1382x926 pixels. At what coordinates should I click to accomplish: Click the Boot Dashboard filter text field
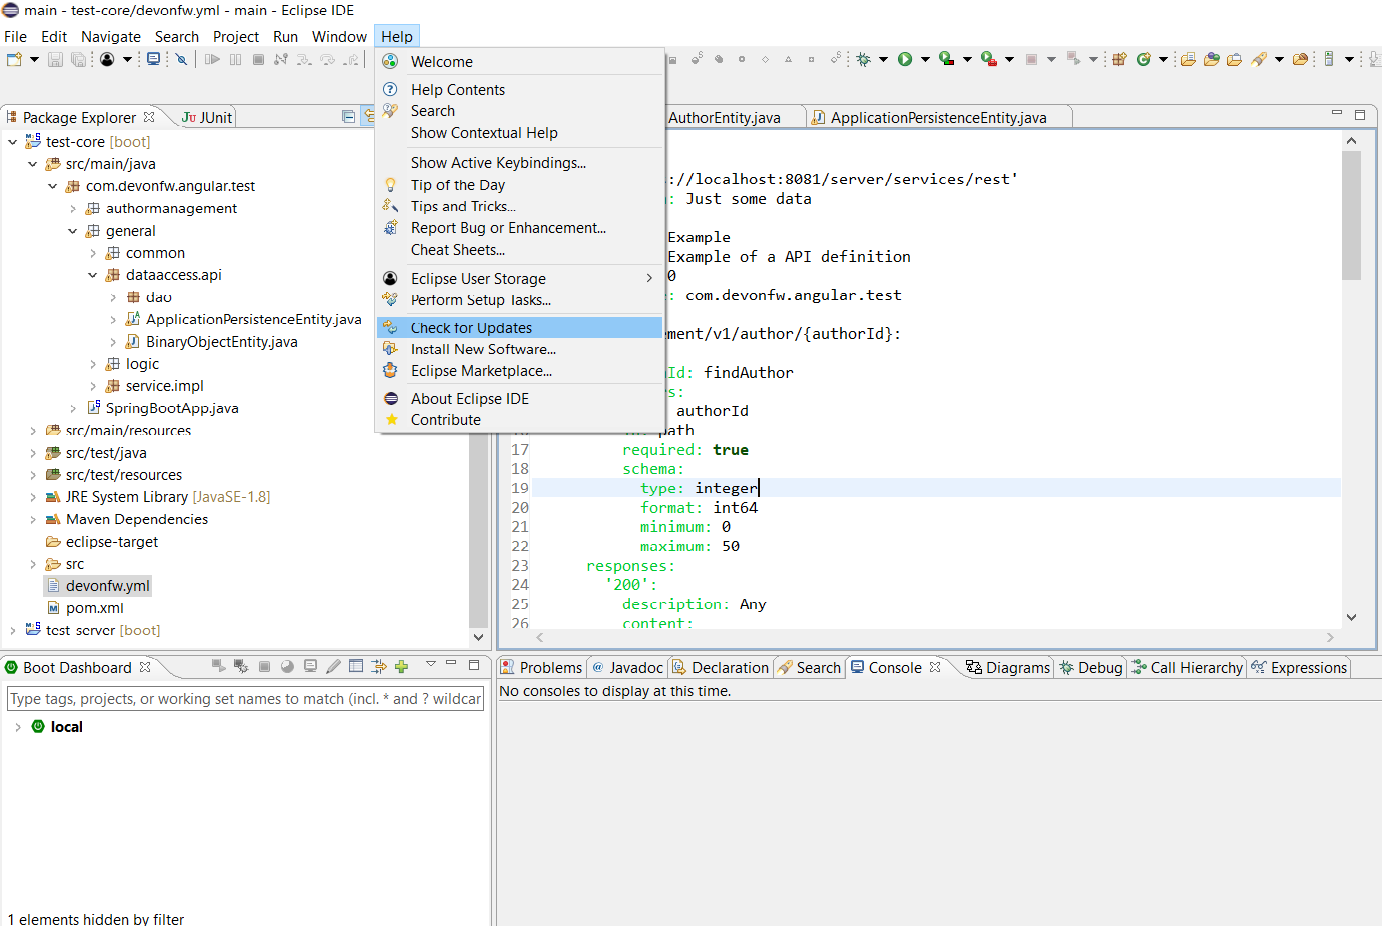[245, 699]
